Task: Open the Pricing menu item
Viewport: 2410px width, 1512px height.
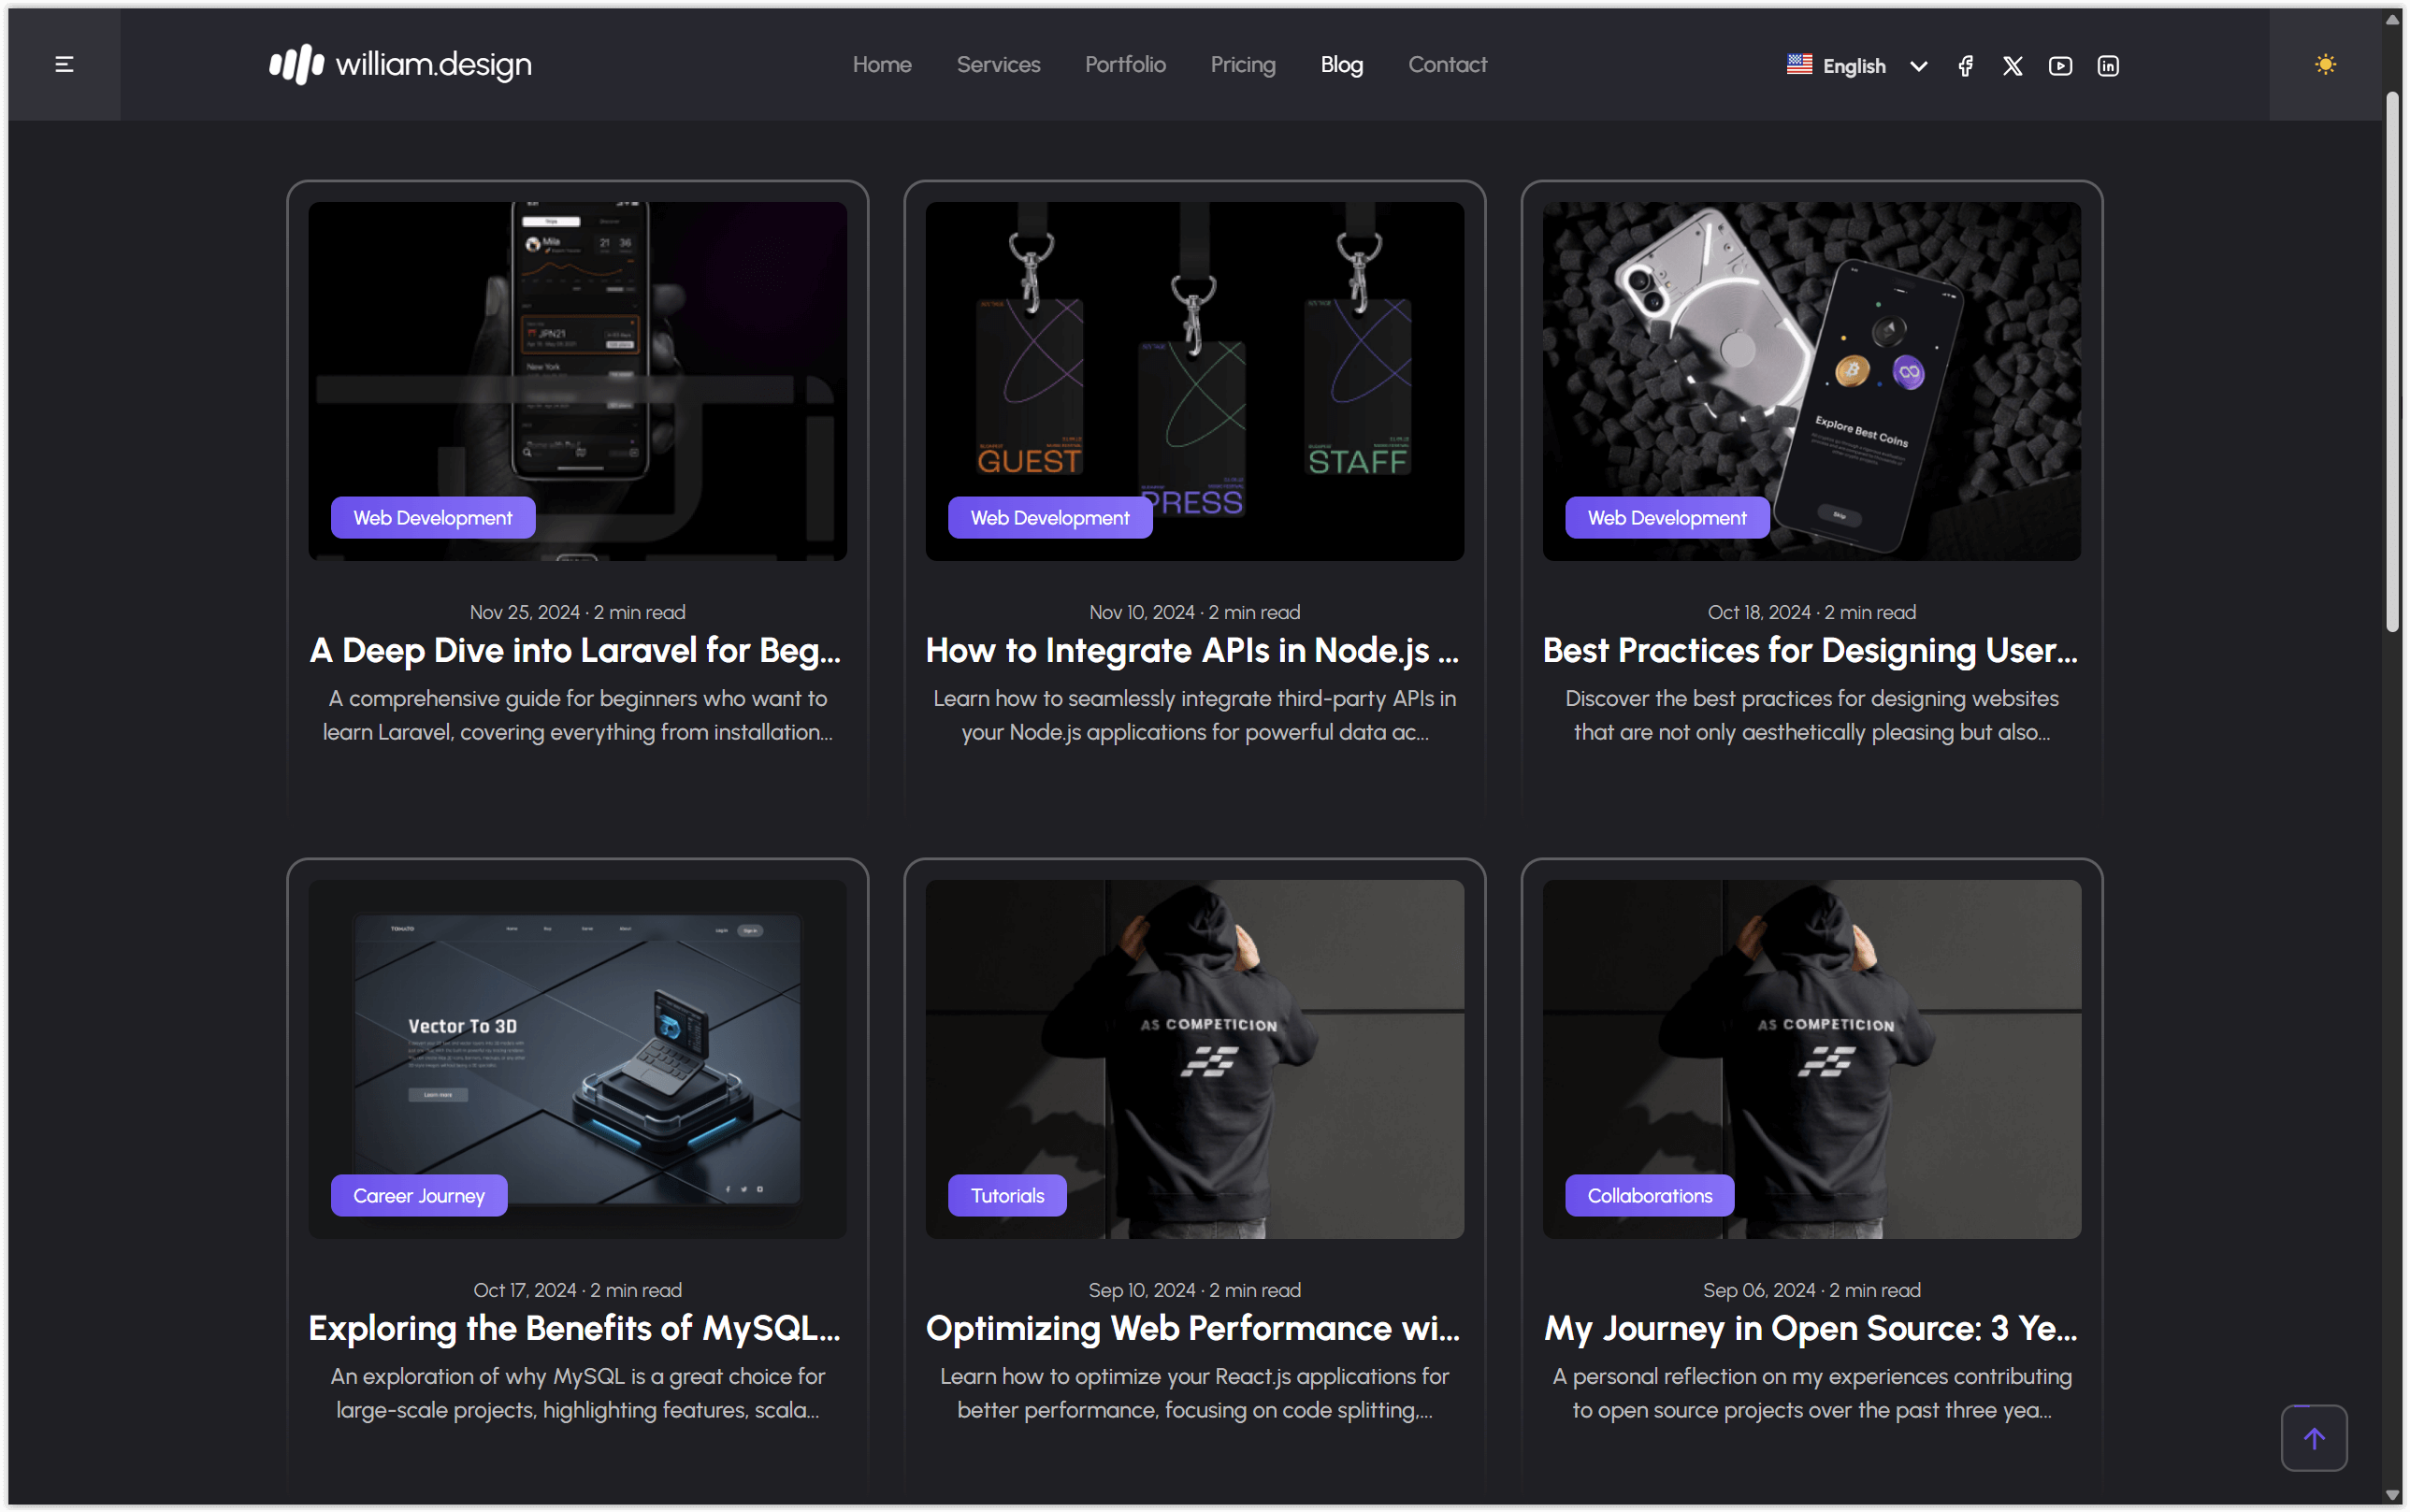Action: (x=1242, y=64)
